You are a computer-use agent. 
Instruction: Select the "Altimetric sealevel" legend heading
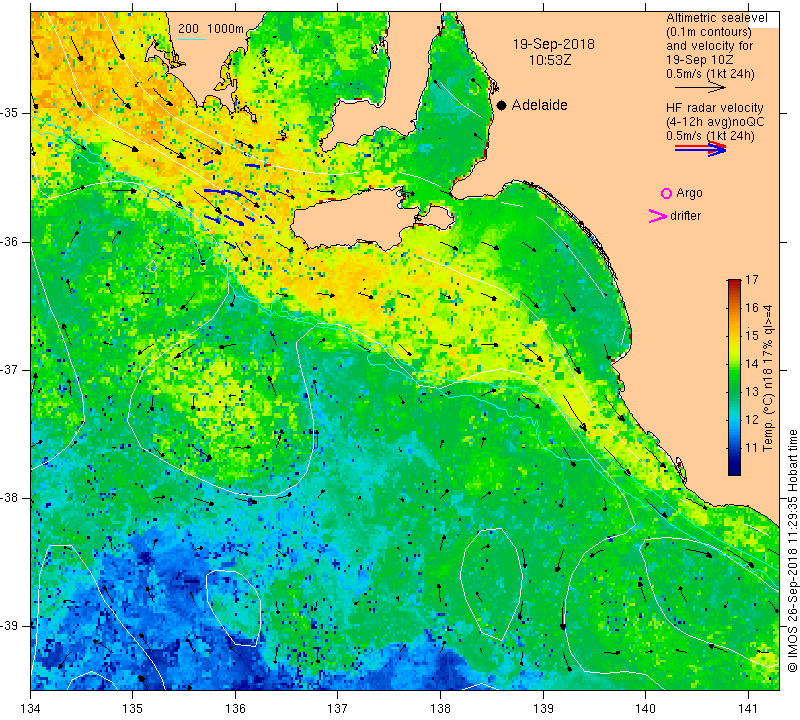[716, 18]
